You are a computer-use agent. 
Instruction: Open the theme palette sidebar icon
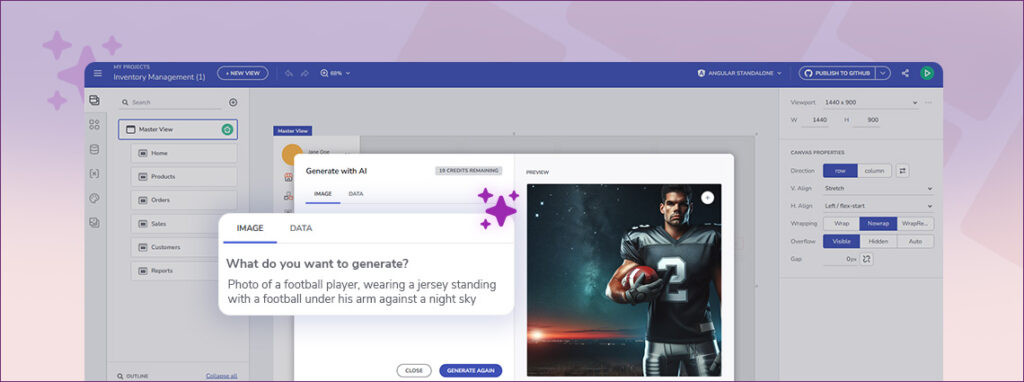(x=95, y=199)
